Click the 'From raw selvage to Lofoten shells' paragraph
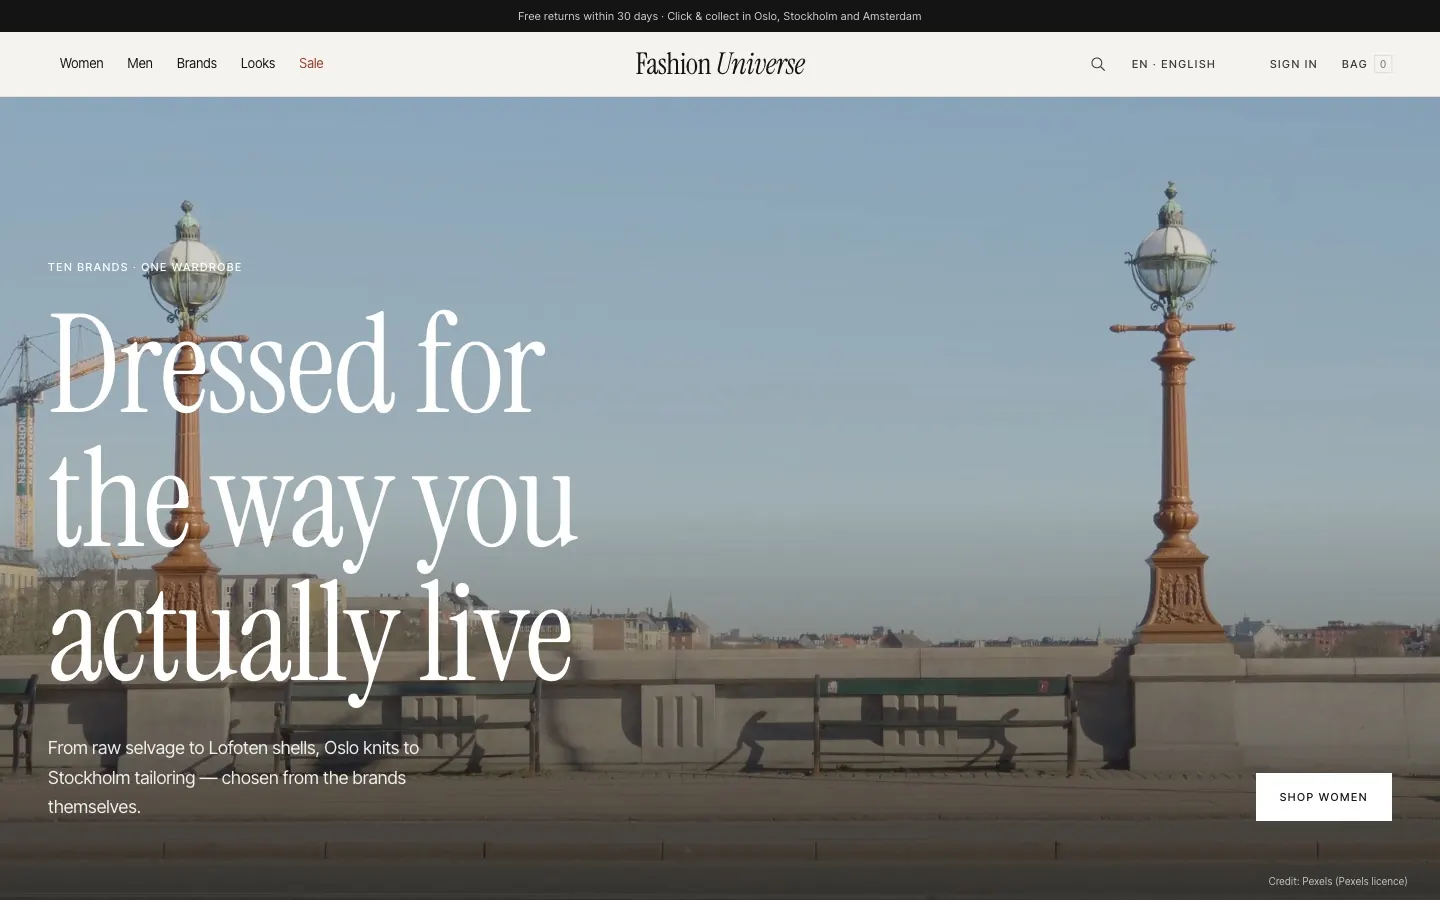1440x900 pixels. pyautogui.click(x=234, y=777)
